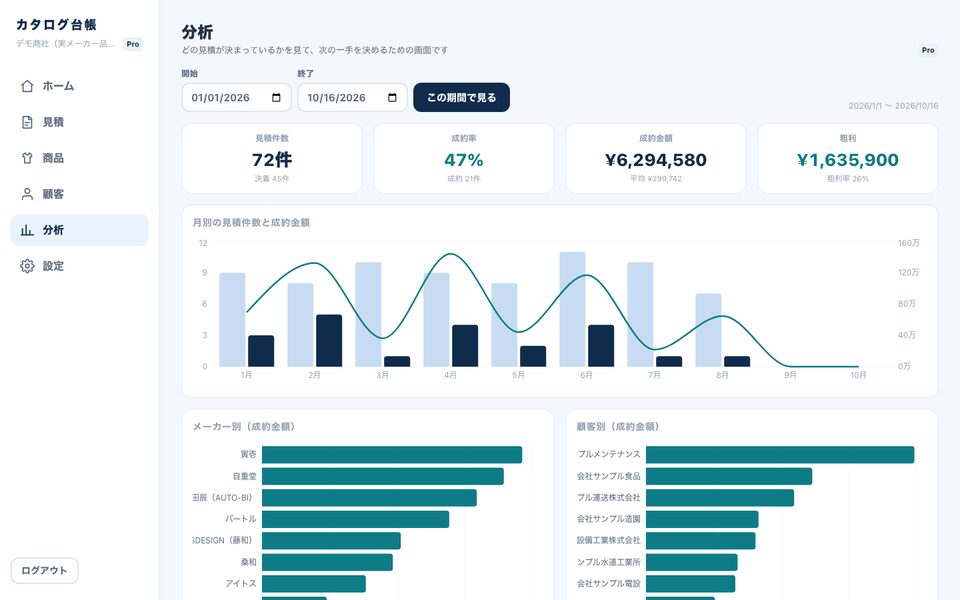960x600 pixels.
Task: Click the Pro badge at the page's top right
Action: coord(928,50)
